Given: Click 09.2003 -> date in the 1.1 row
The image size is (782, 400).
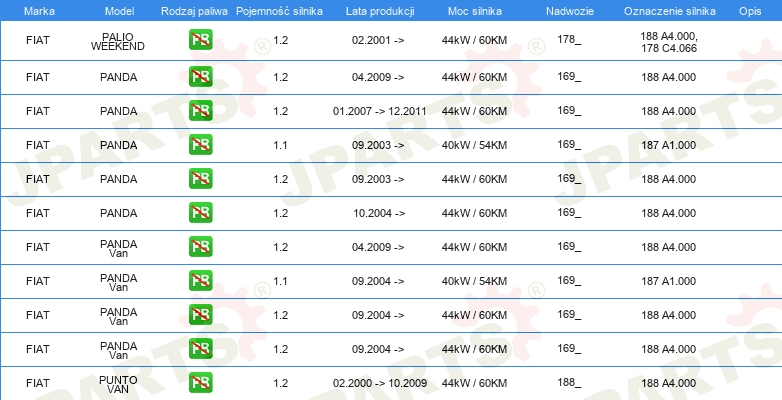Looking at the screenshot, I should 378,145.
